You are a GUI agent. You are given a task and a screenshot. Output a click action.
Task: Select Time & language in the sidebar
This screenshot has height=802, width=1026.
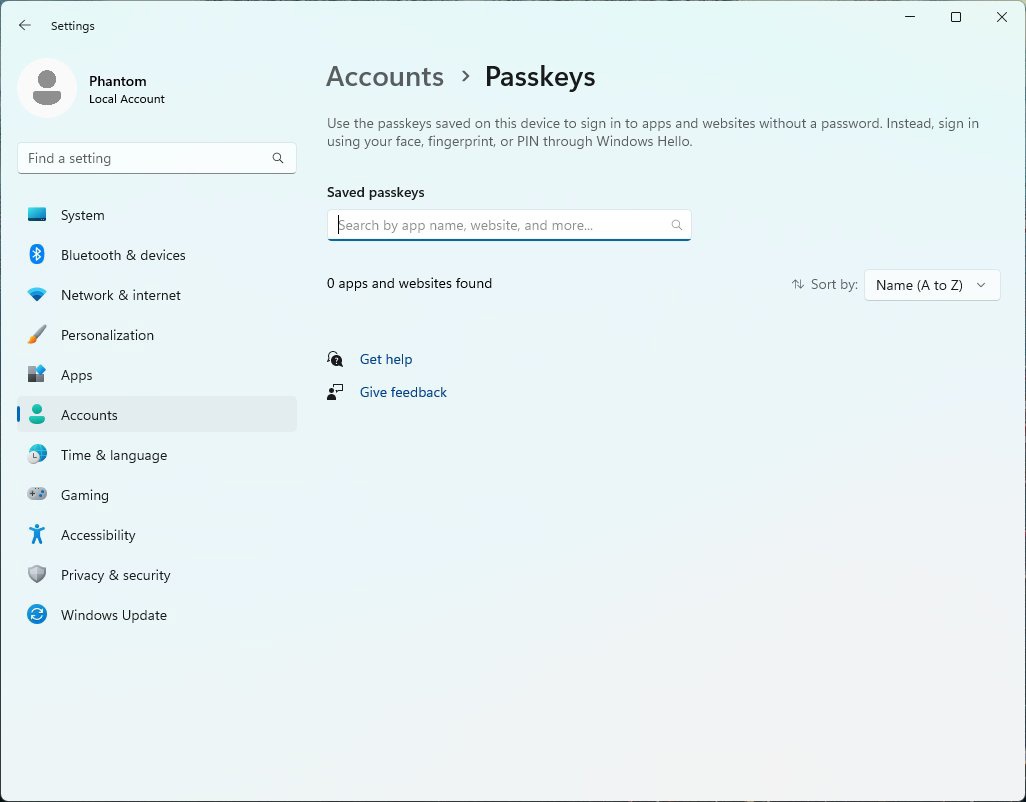click(113, 454)
